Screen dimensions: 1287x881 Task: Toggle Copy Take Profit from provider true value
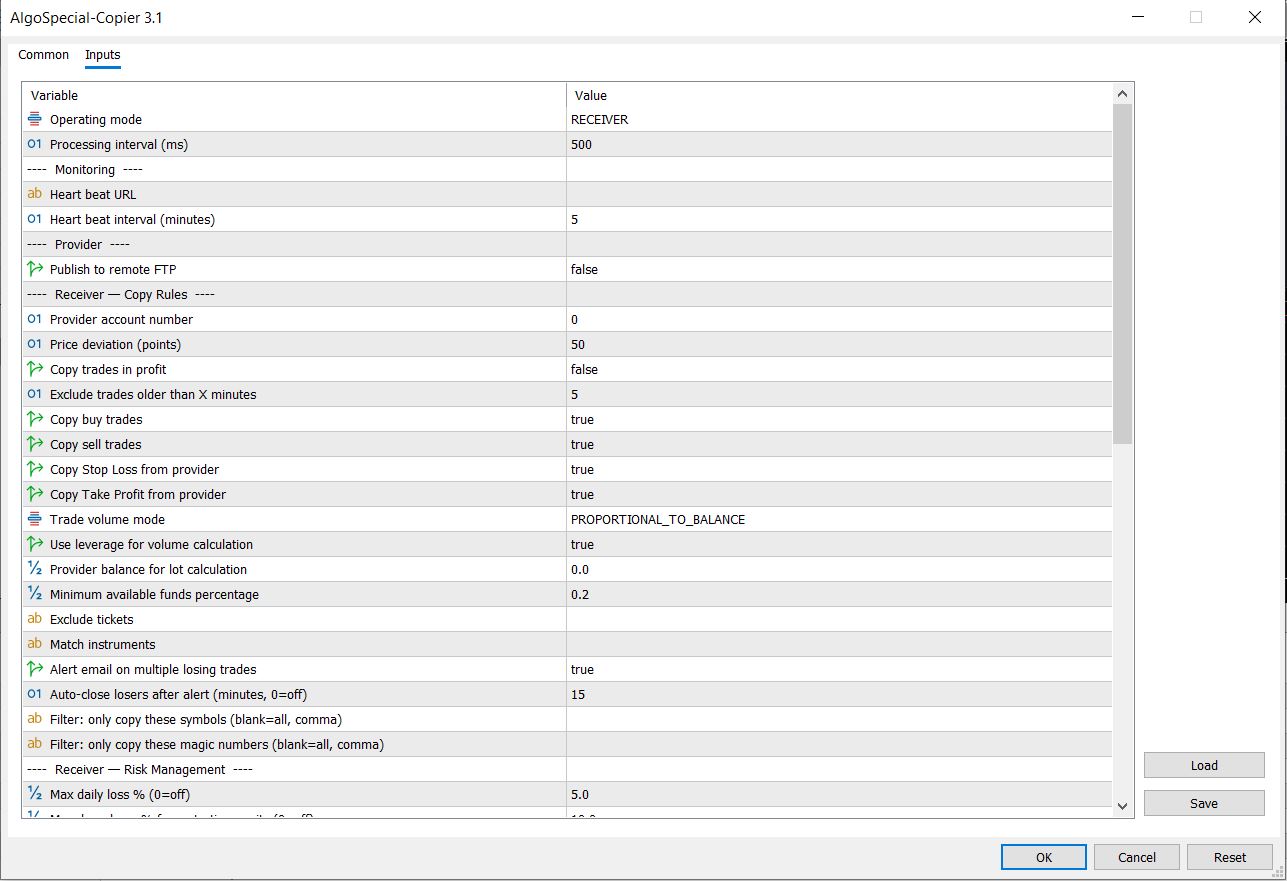839,494
